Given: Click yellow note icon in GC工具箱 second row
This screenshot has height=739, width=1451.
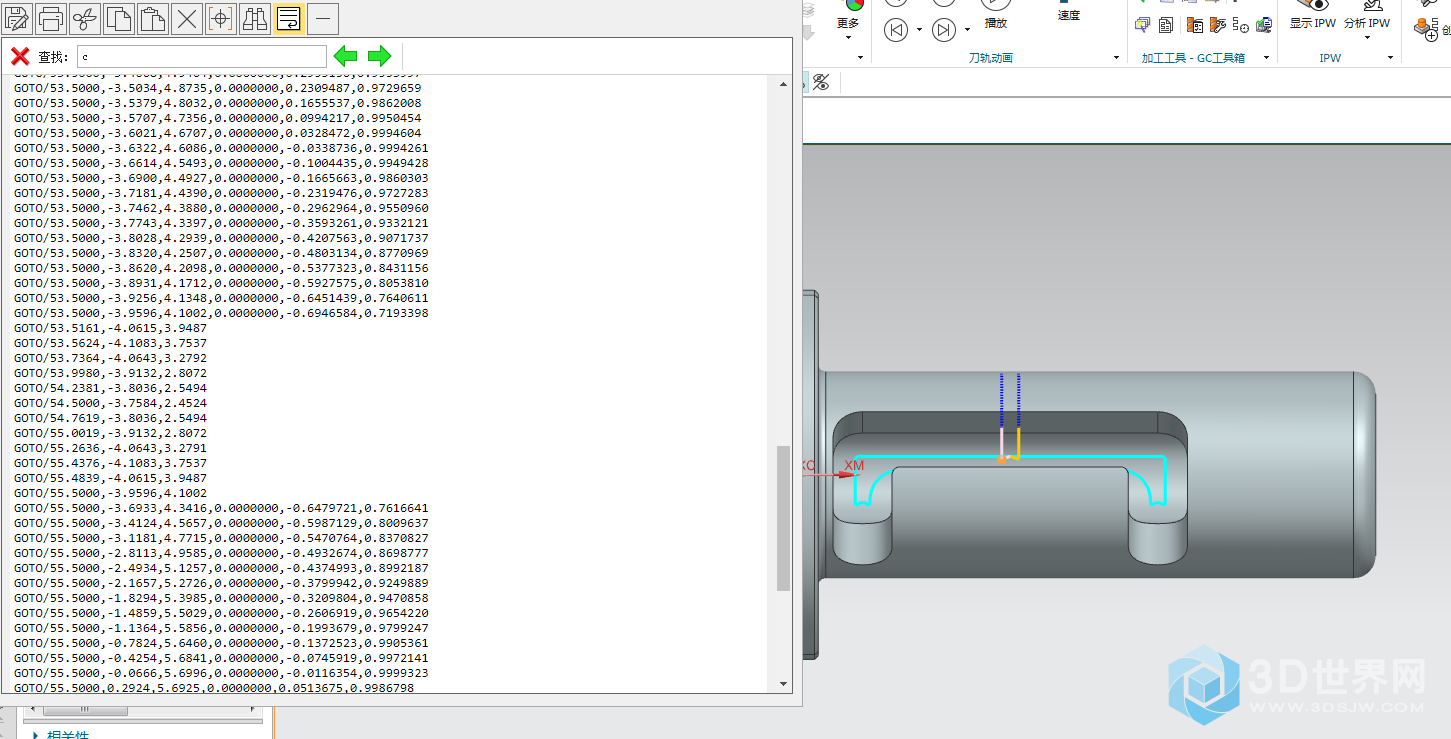Looking at the screenshot, I should (1142, 24).
